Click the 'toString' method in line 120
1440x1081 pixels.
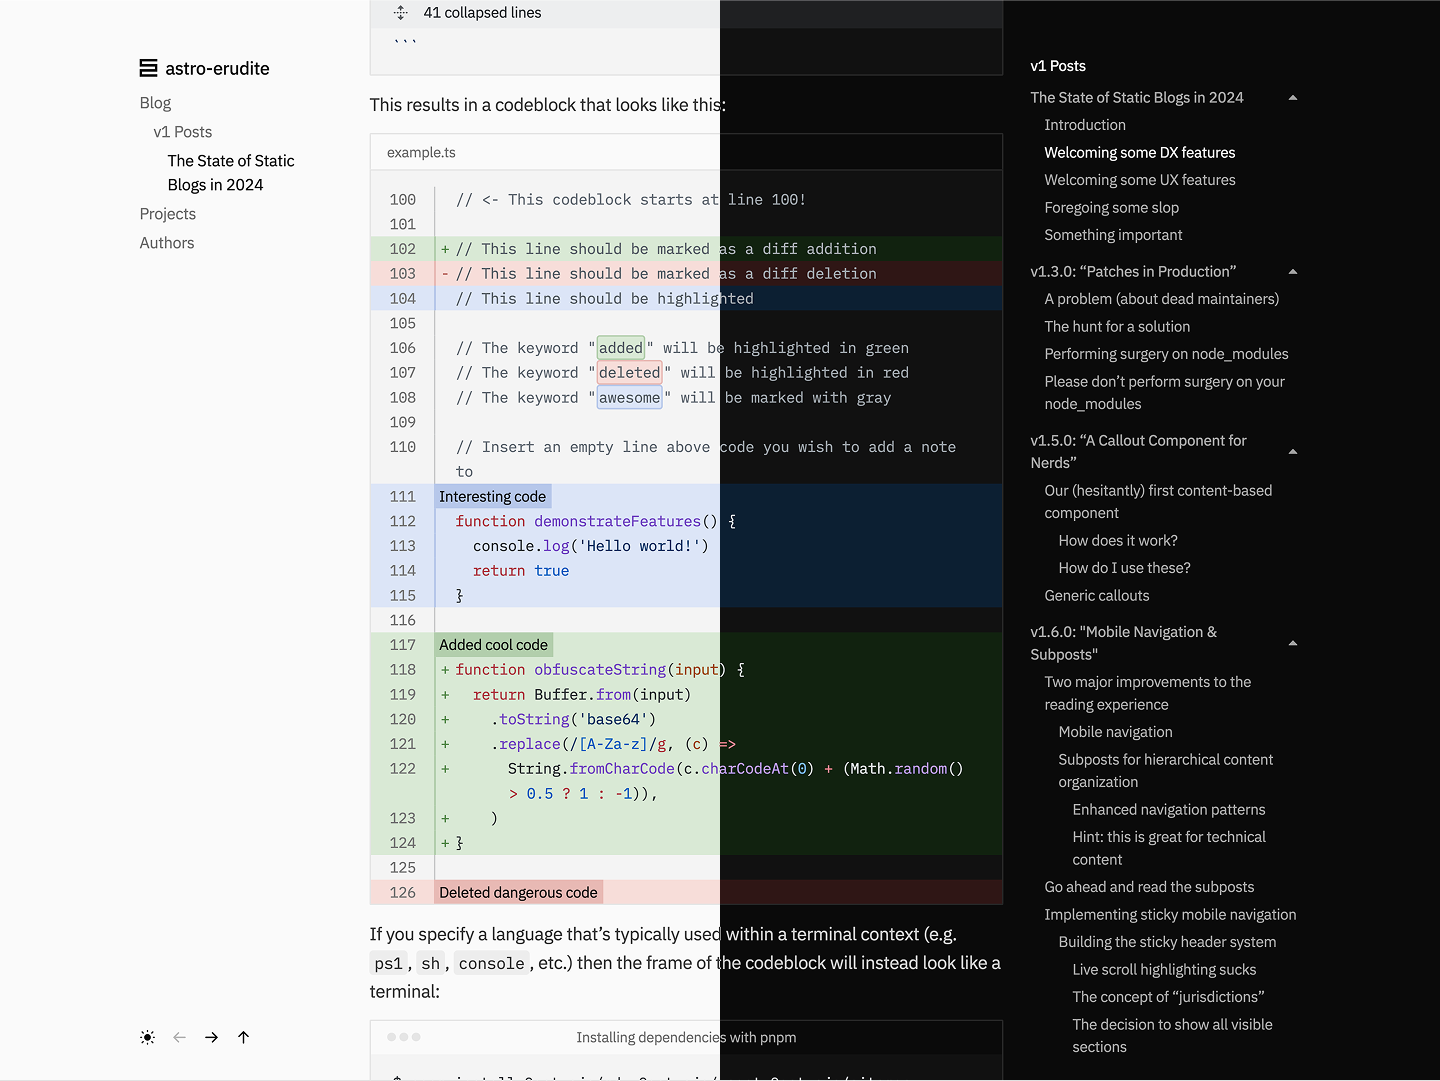click(534, 720)
